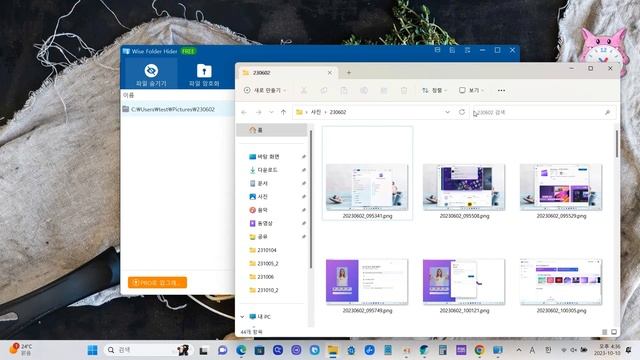This screenshot has width=640, height=360.
Task: Toggle the pin next to 바탕 화면
Action: pyautogui.click(x=304, y=157)
